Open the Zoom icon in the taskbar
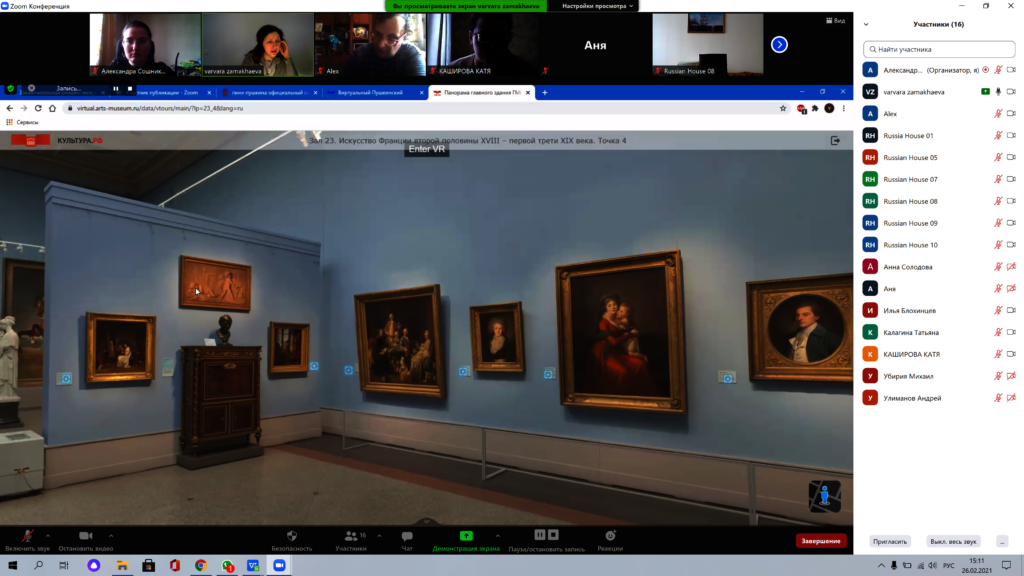 click(x=280, y=566)
